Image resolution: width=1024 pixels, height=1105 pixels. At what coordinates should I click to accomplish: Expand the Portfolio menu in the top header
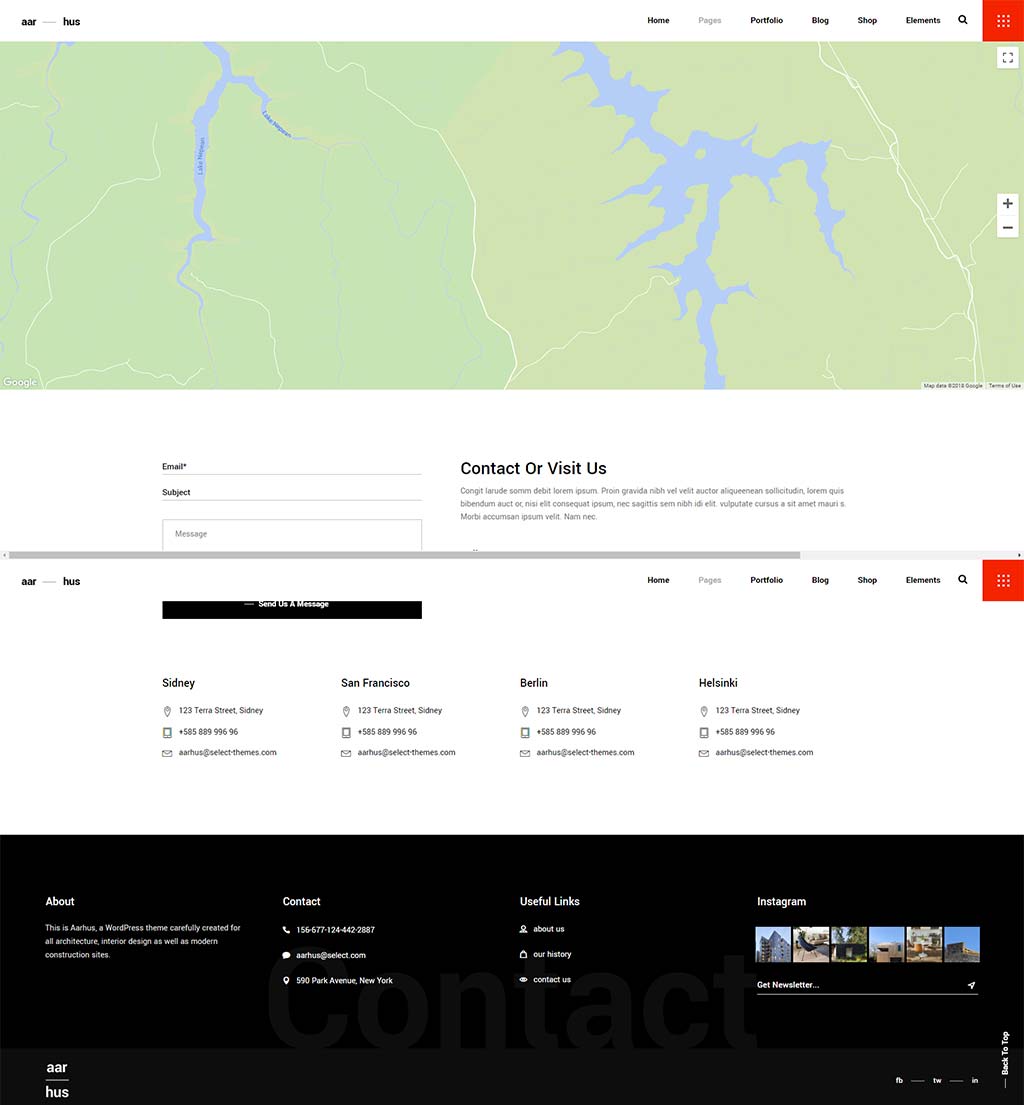coord(766,20)
